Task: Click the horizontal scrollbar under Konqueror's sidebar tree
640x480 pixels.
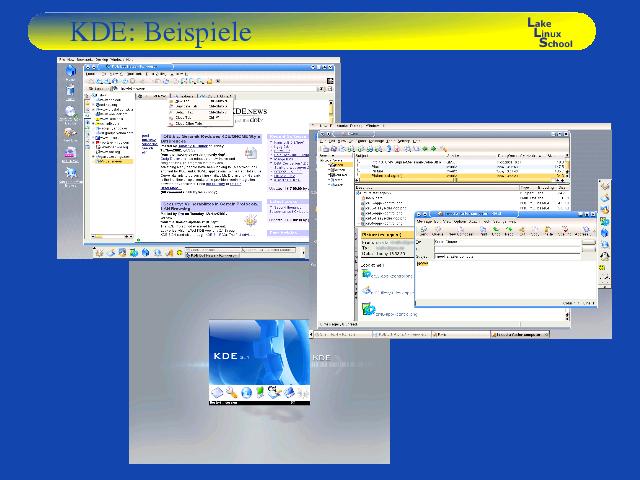Action: click(111, 236)
